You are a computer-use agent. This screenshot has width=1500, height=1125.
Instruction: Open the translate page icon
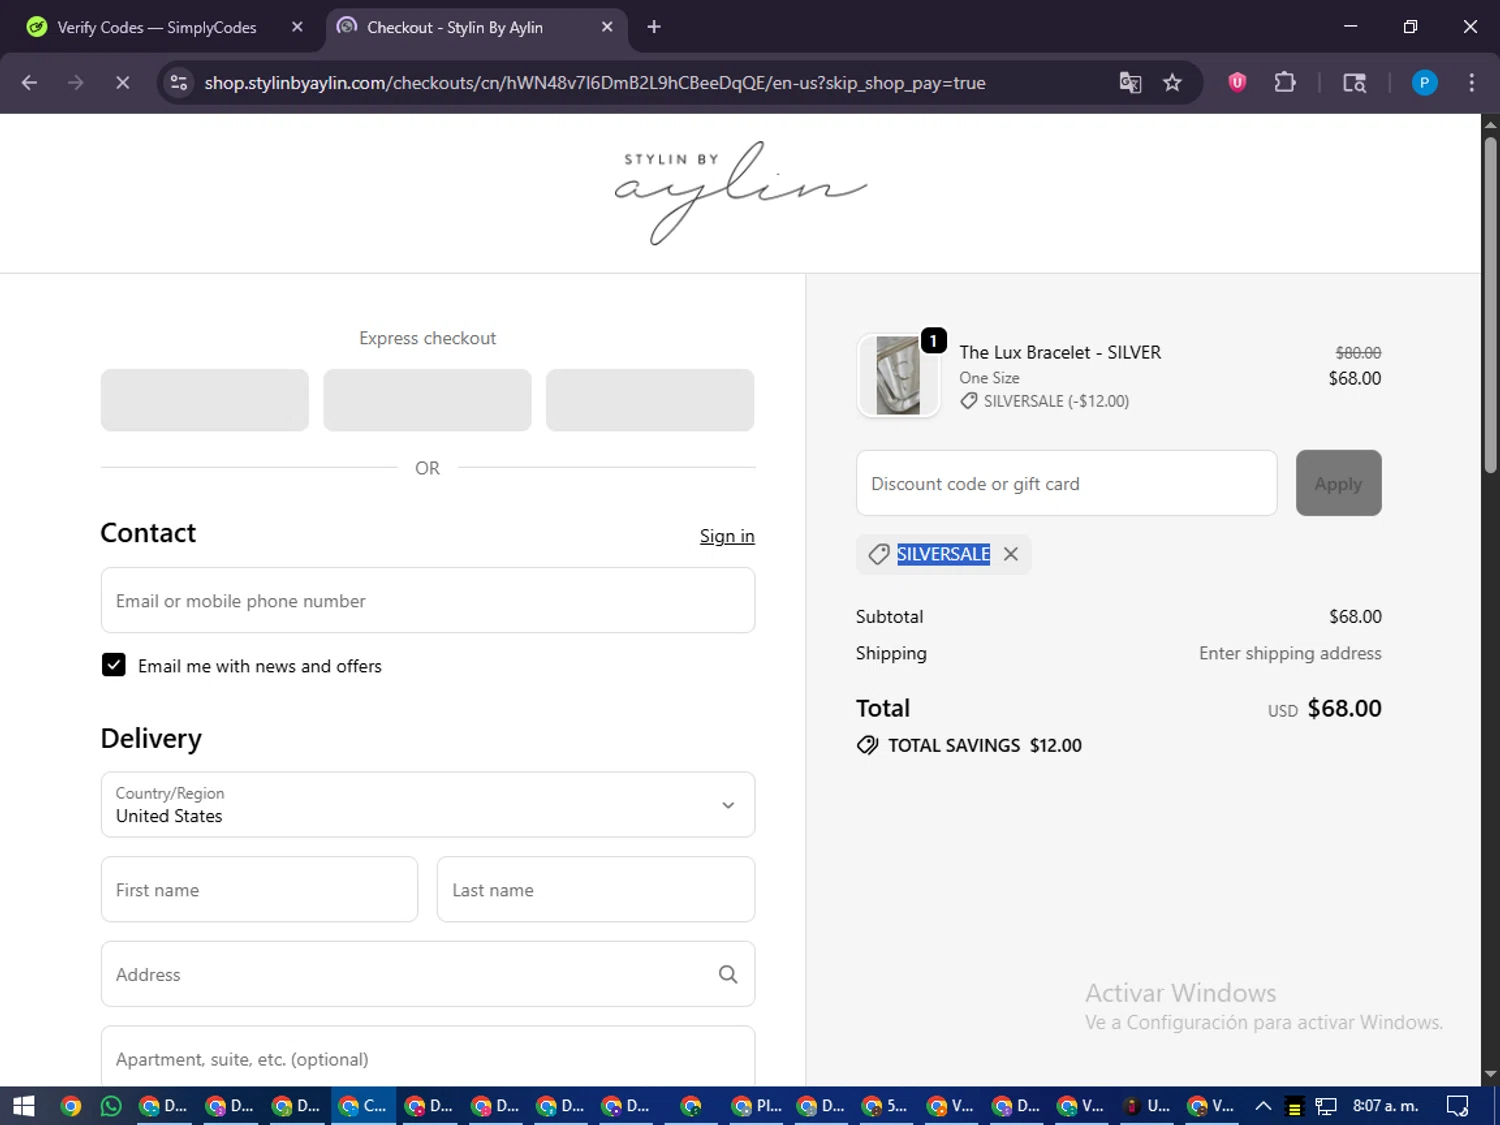pyautogui.click(x=1130, y=83)
